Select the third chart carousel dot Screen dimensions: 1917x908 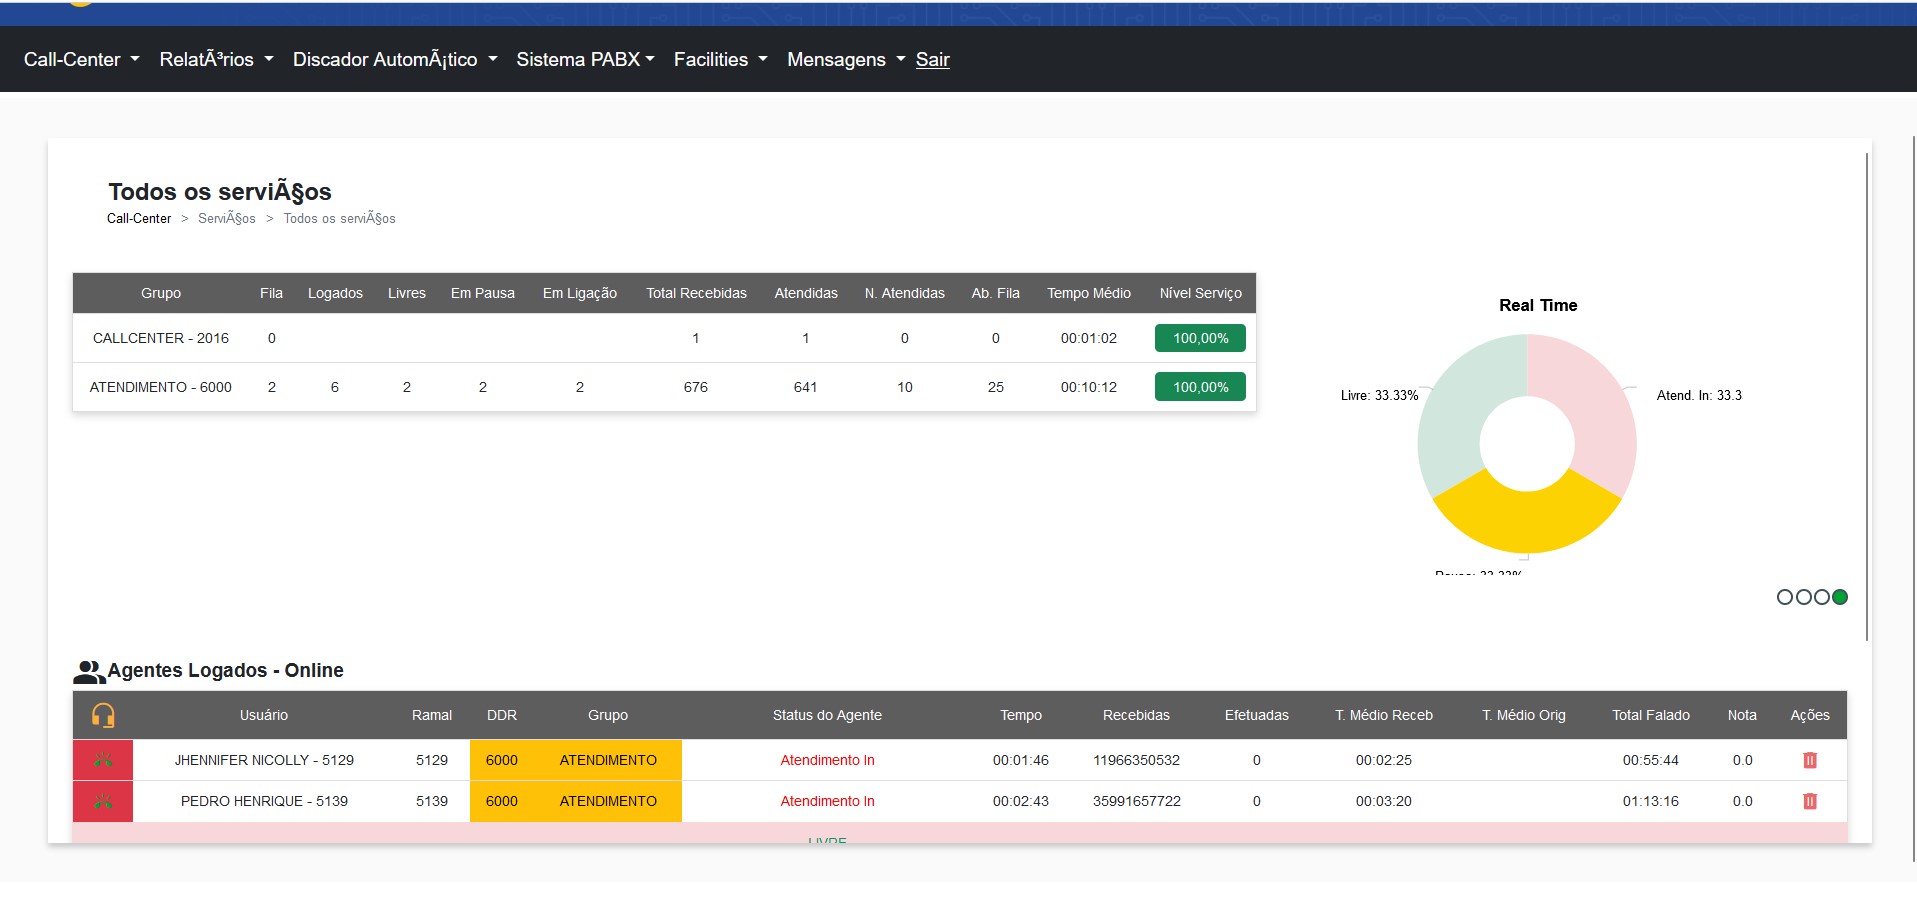tap(1822, 597)
